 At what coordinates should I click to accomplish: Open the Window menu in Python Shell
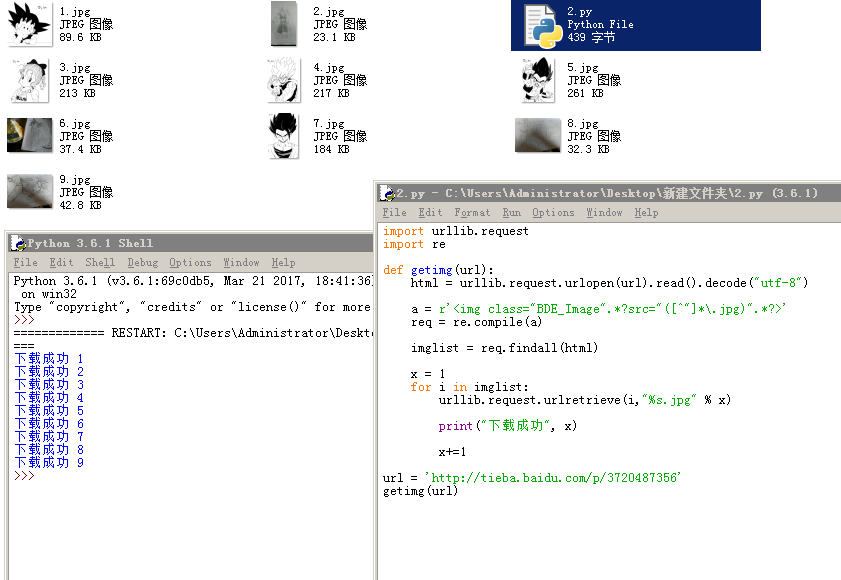pyautogui.click(x=241, y=262)
